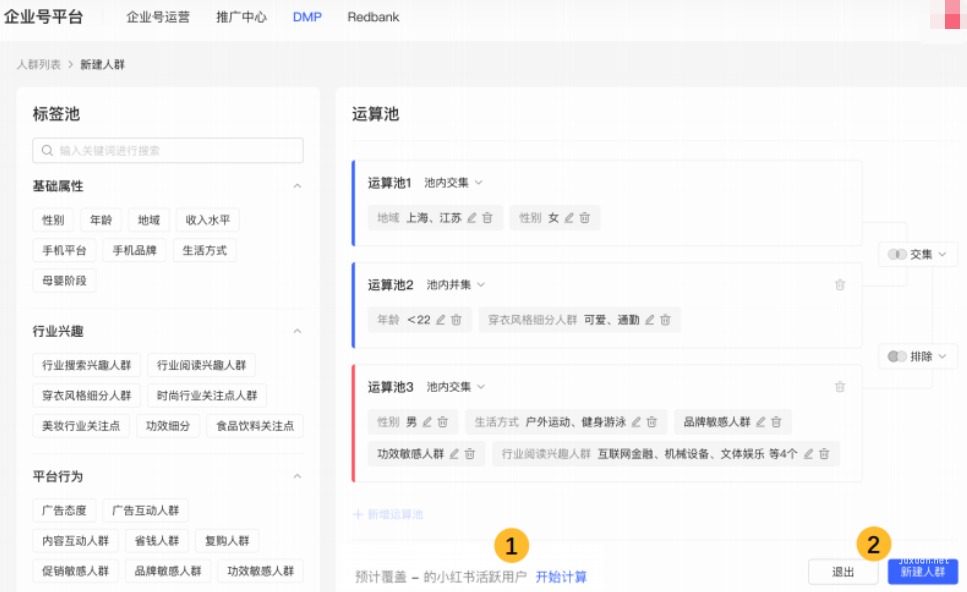Delete the 性别 女 tag via its trash icon
Screen dimensions: 967x592
pos(585,218)
